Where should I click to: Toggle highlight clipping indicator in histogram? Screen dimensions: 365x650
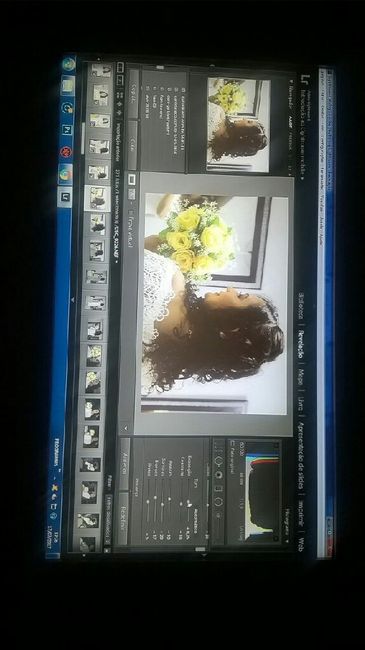pyautogui.click(x=276, y=538)
